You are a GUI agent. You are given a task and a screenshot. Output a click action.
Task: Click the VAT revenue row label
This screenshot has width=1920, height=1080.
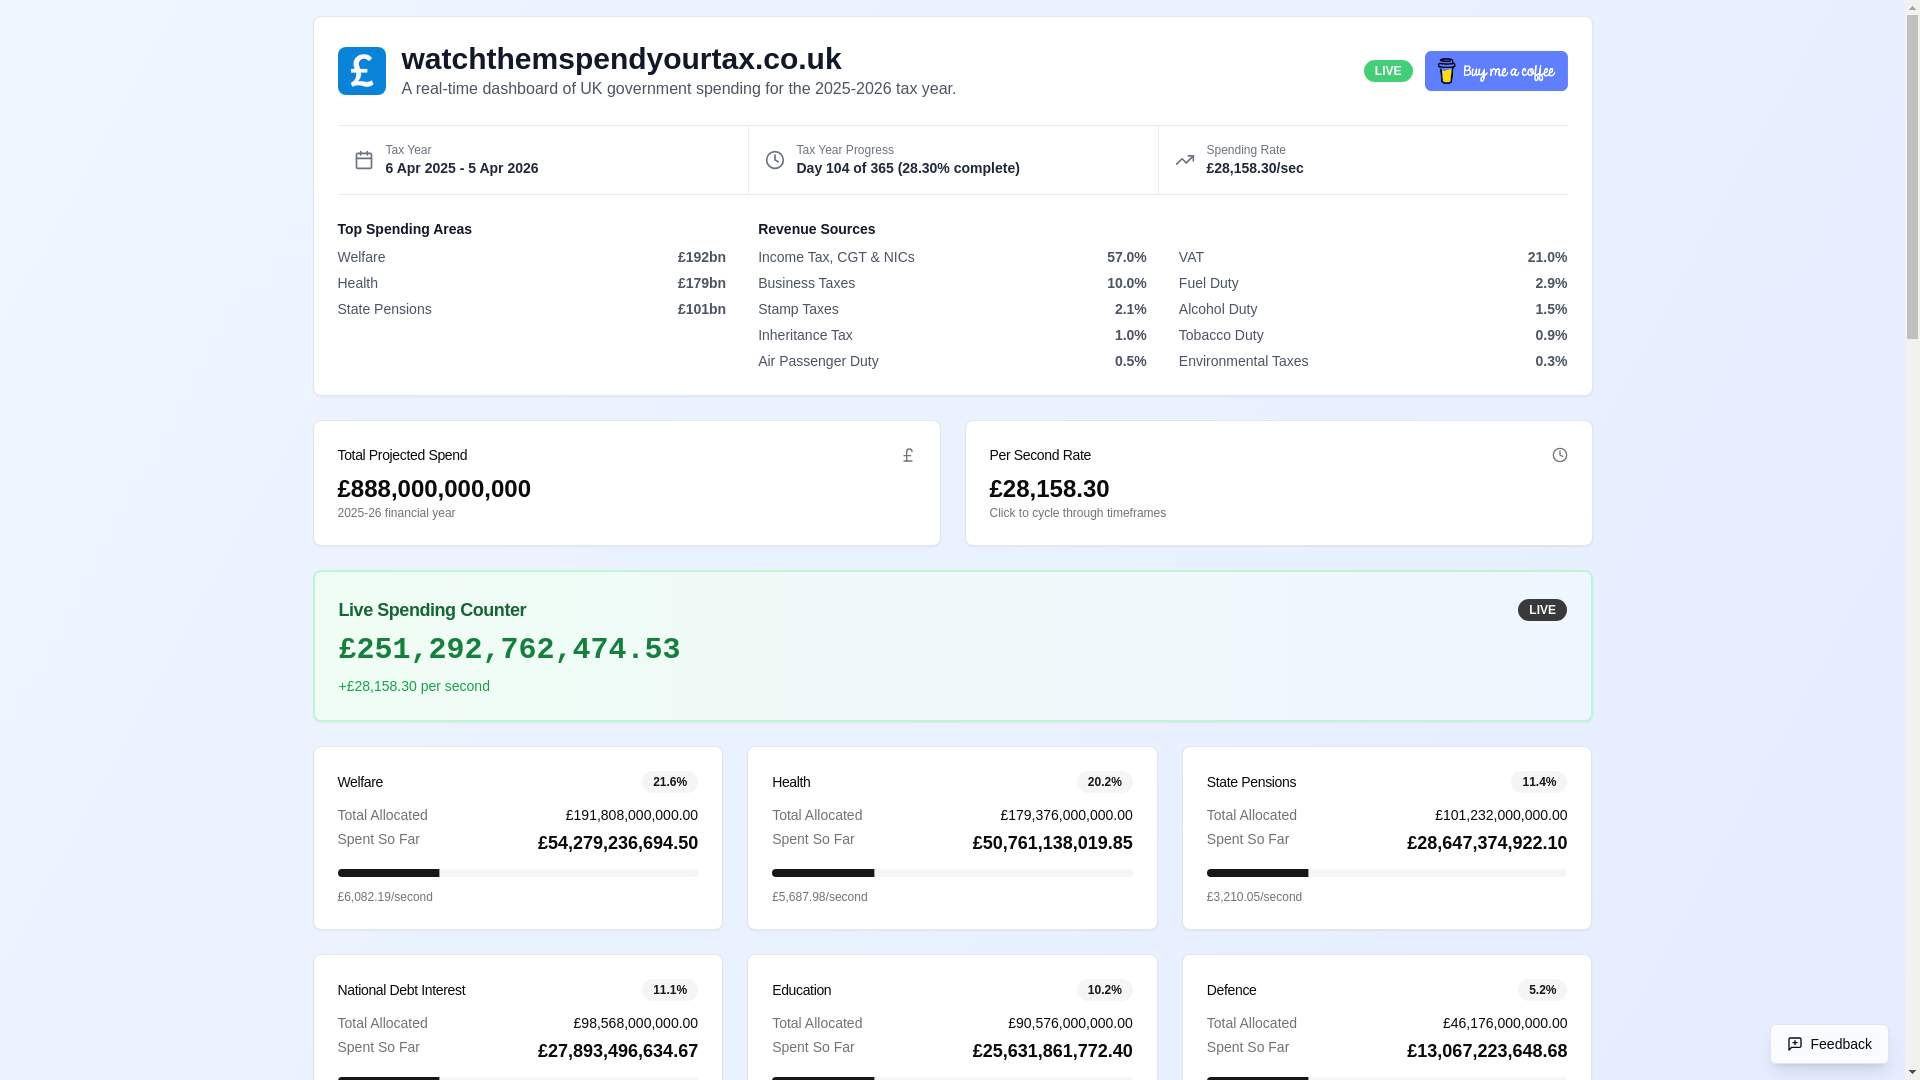coord(1190,257)
